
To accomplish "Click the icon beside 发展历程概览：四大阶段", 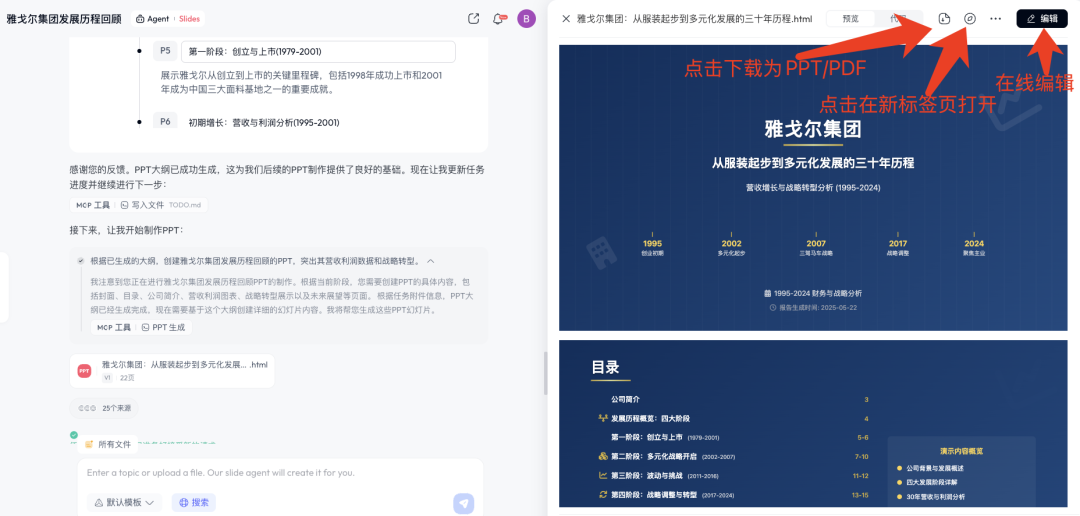I will click(x=603, y=418).
